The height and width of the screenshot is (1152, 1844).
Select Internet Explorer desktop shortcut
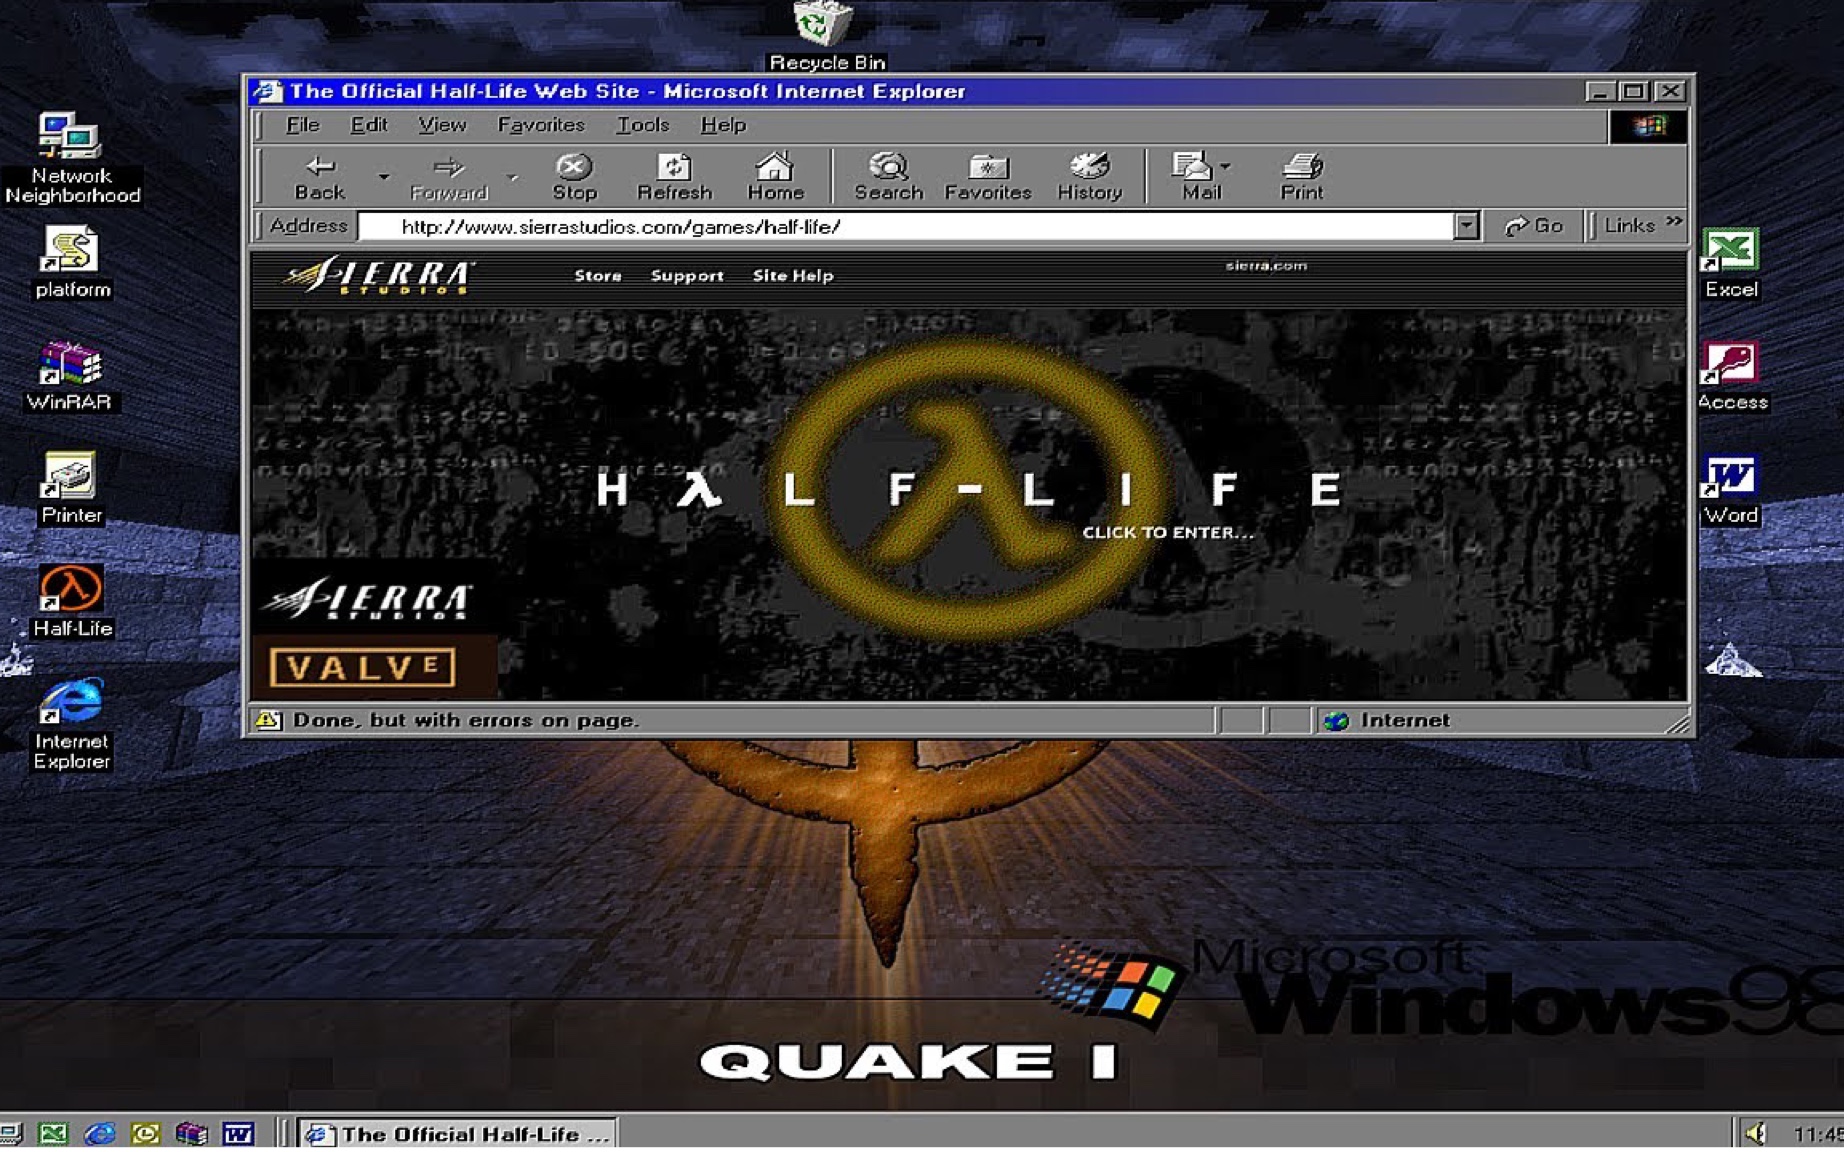point(71,724)
